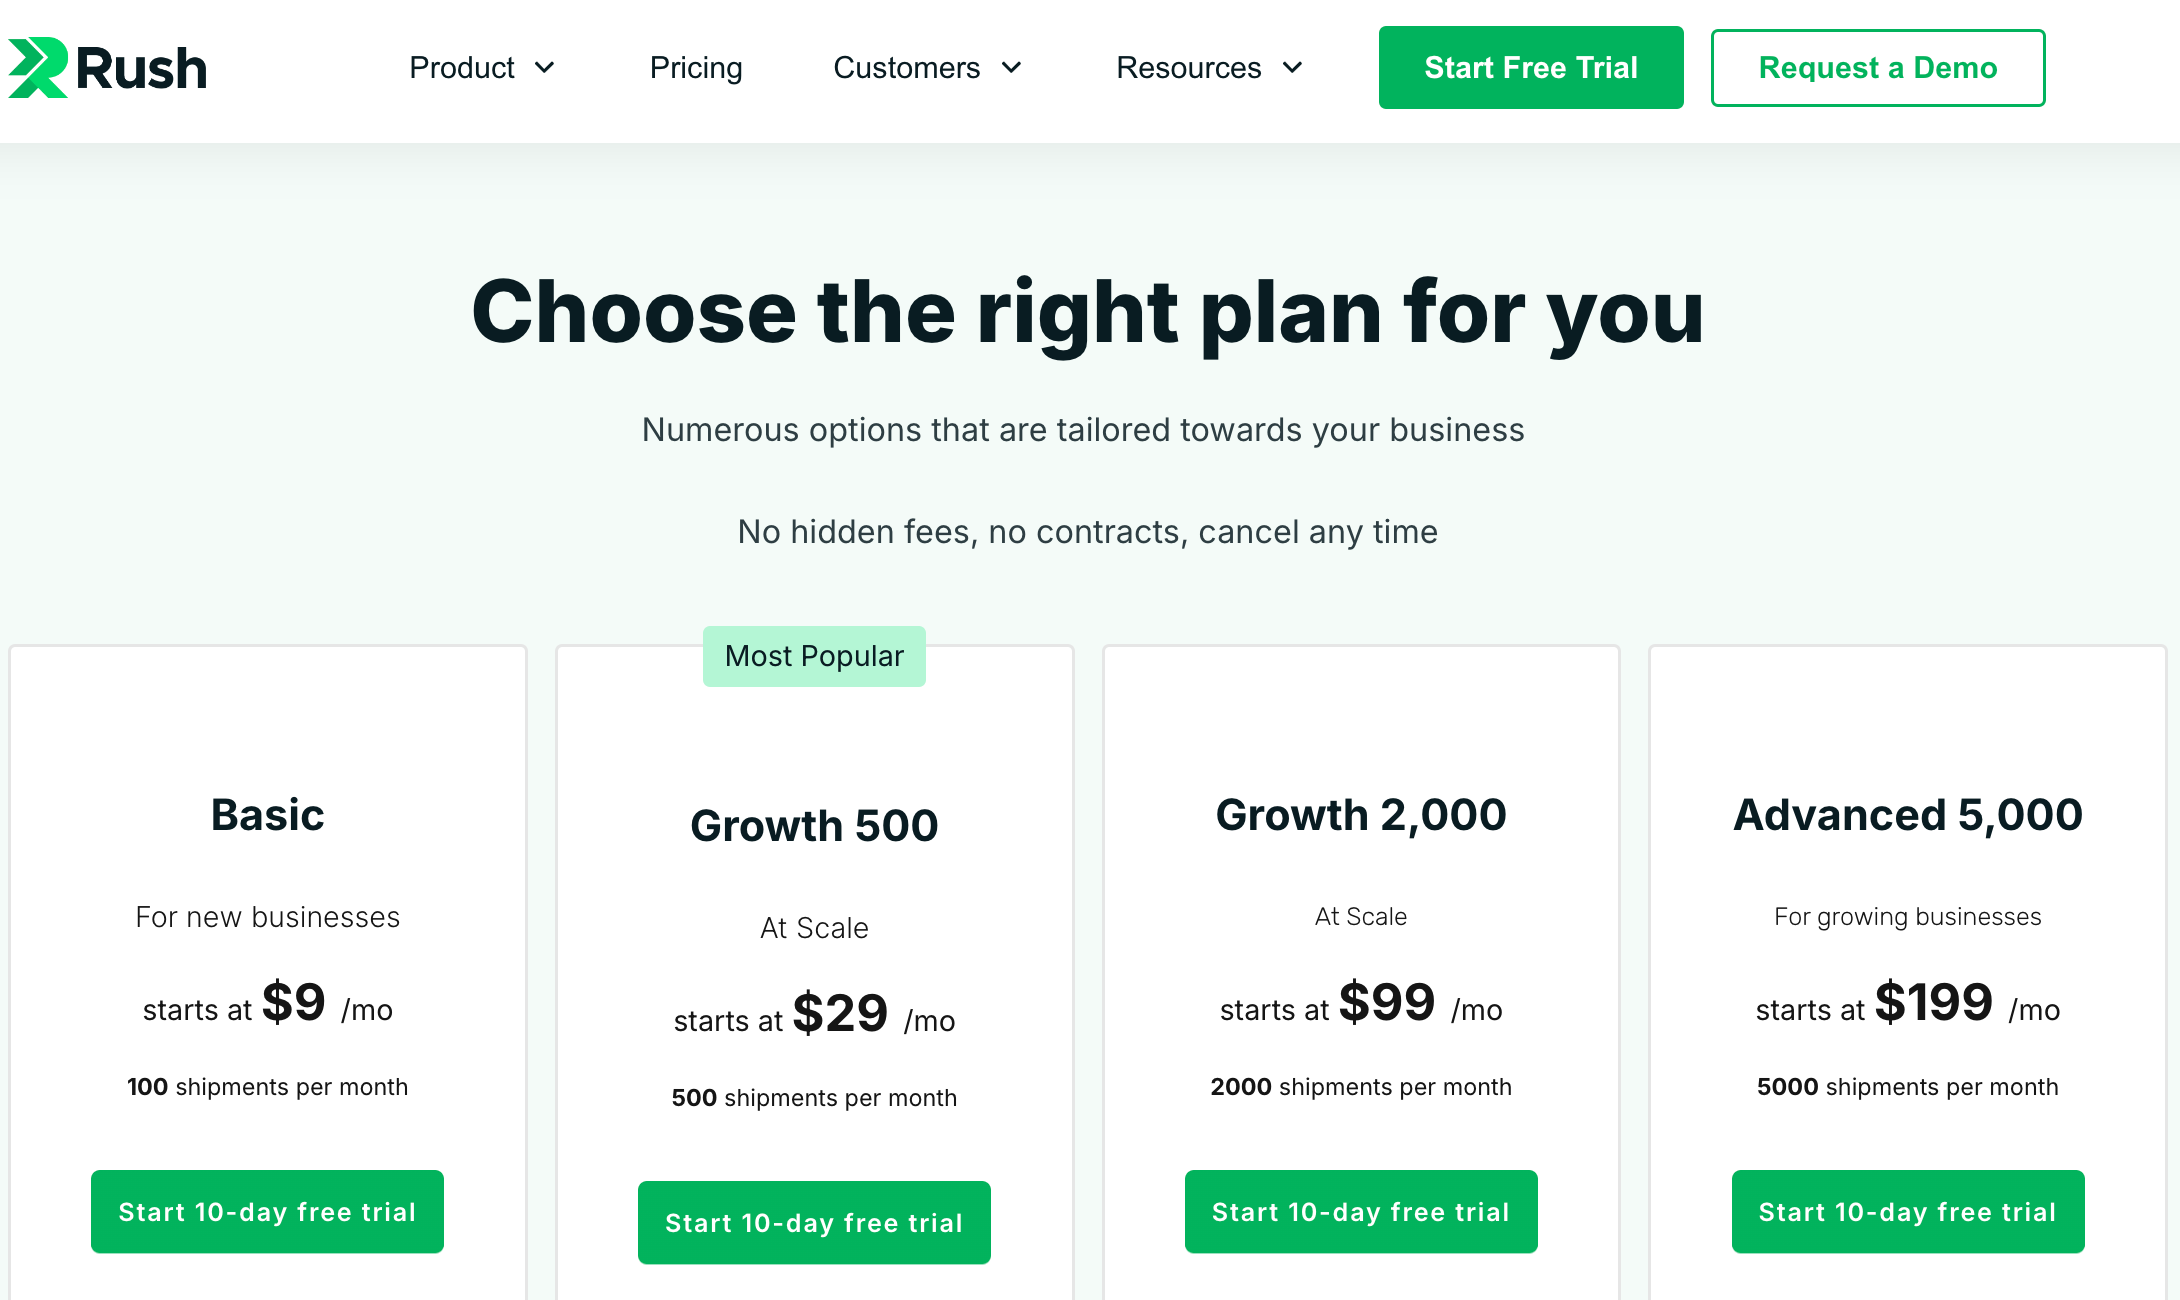The height and width of the screenshot is (1300, 2180).
Task: Expand the Resources dropdown chevron
Action: click(1293, 68)
